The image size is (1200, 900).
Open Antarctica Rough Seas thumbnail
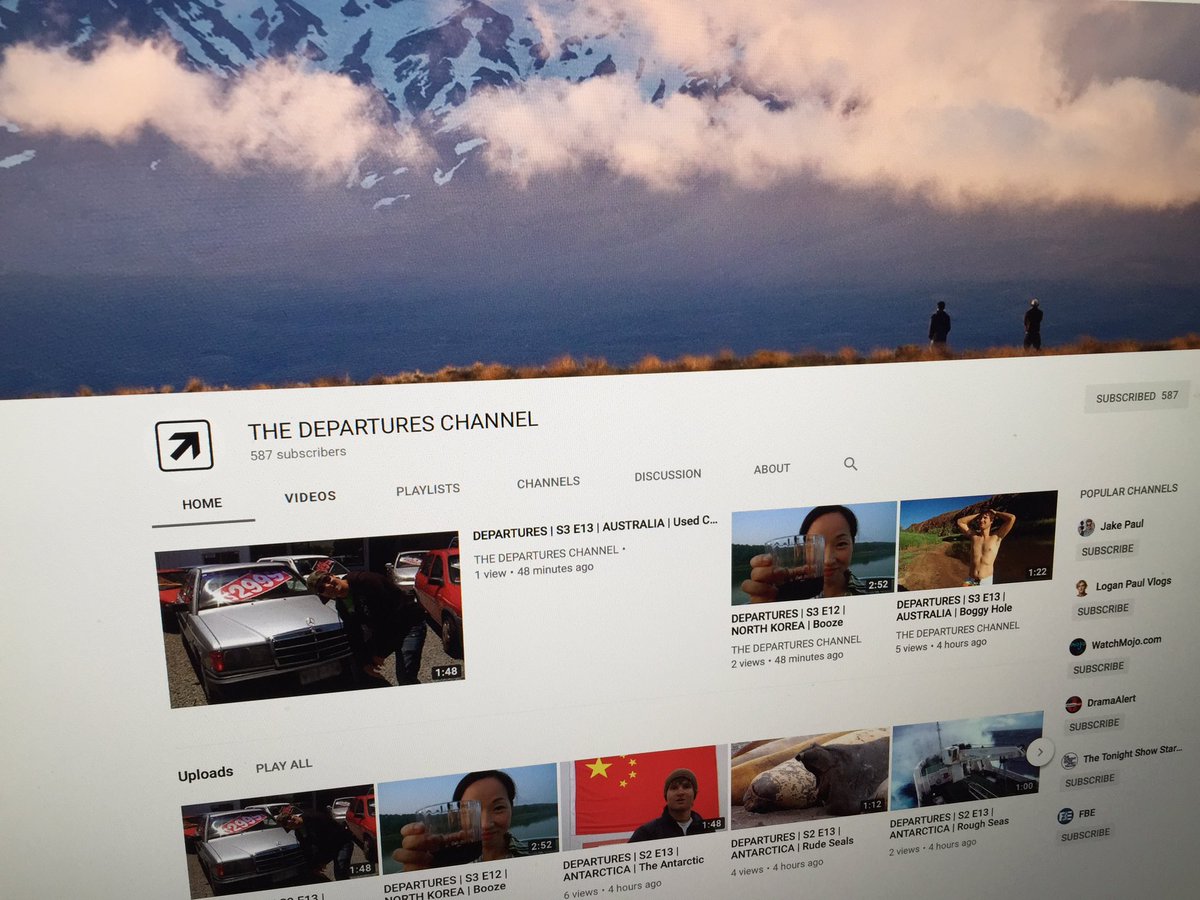coord(967,762)
